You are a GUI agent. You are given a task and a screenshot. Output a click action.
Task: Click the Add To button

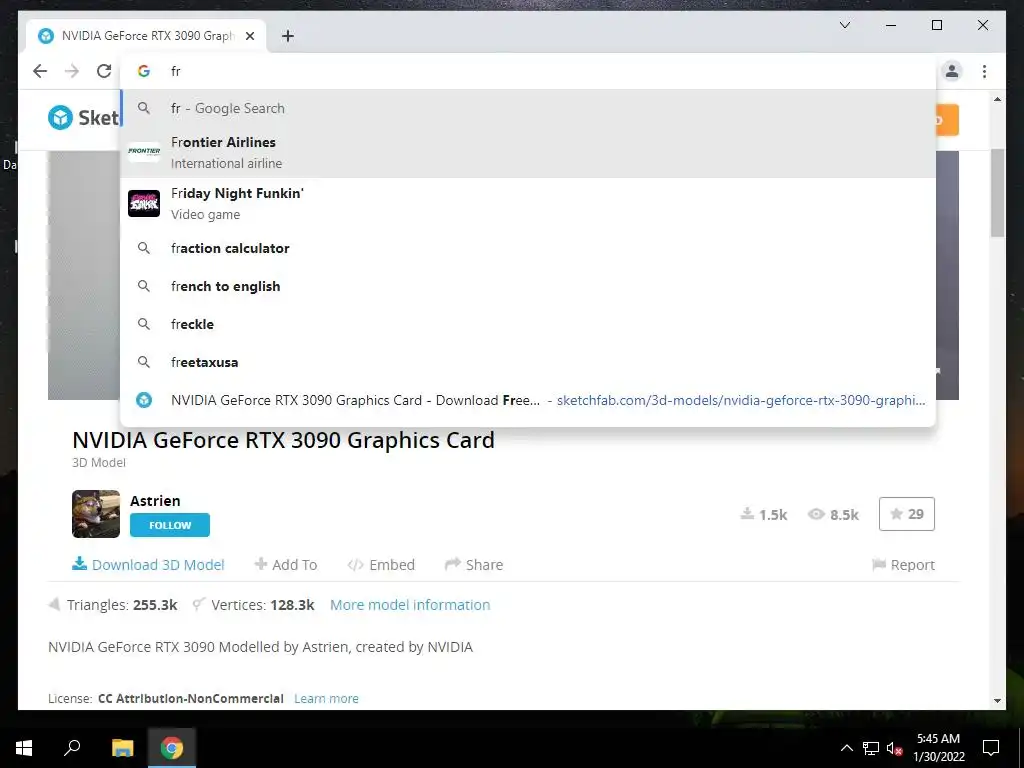(286, 564)
